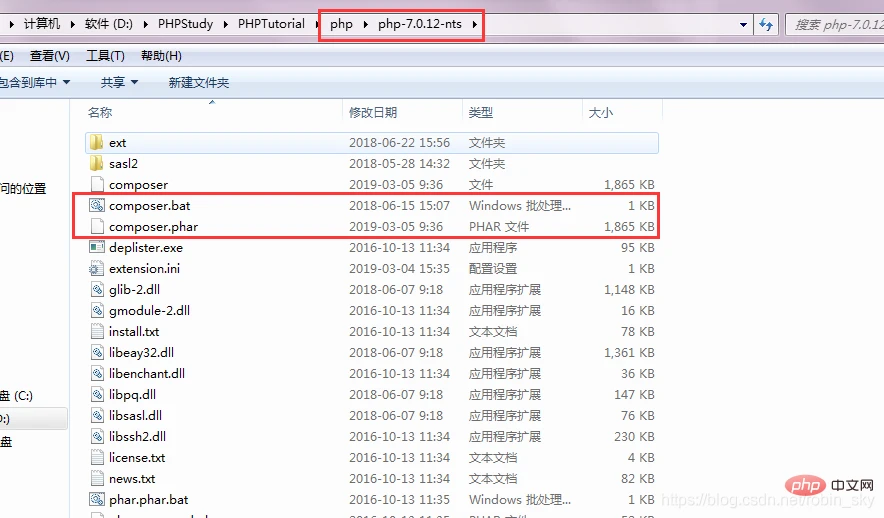Click the refresh button beside address bar
The image size is (884, 518).
point(767,24)
